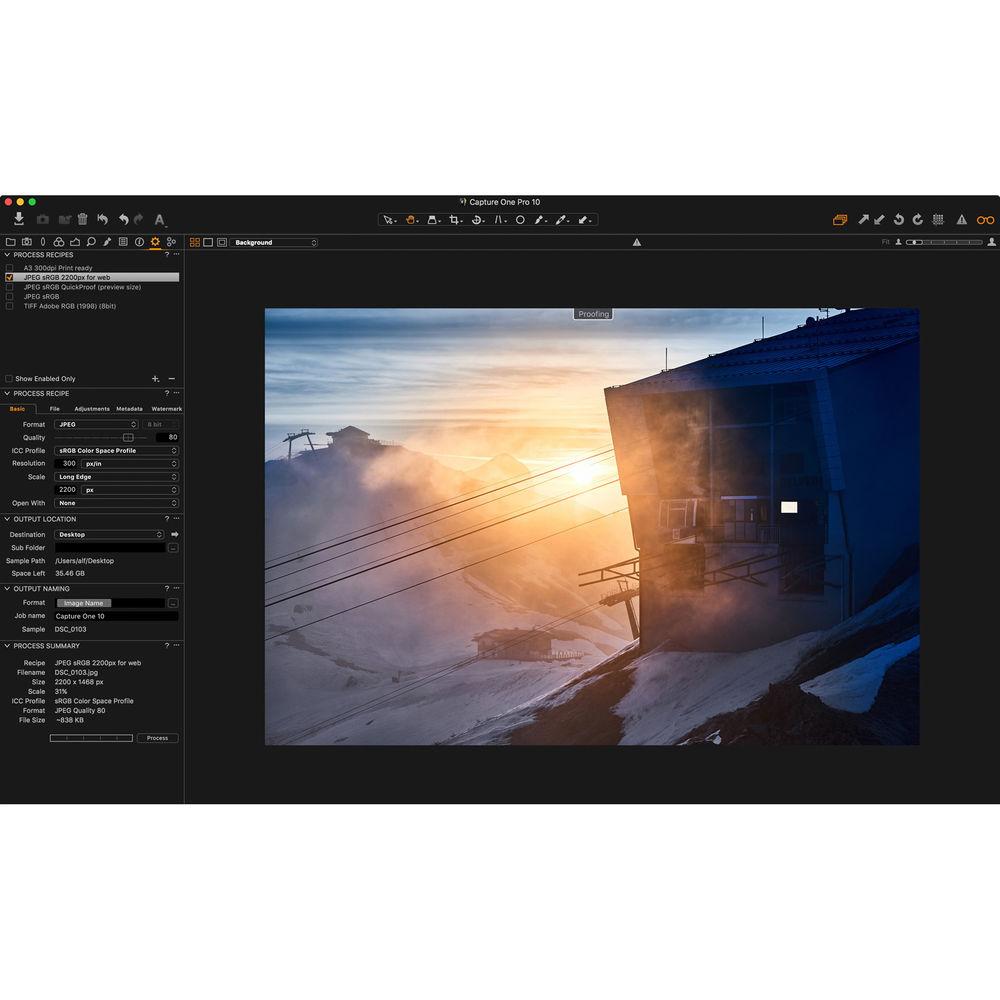
Task: Open the Library folder tool tab
Action: point(12,241)
